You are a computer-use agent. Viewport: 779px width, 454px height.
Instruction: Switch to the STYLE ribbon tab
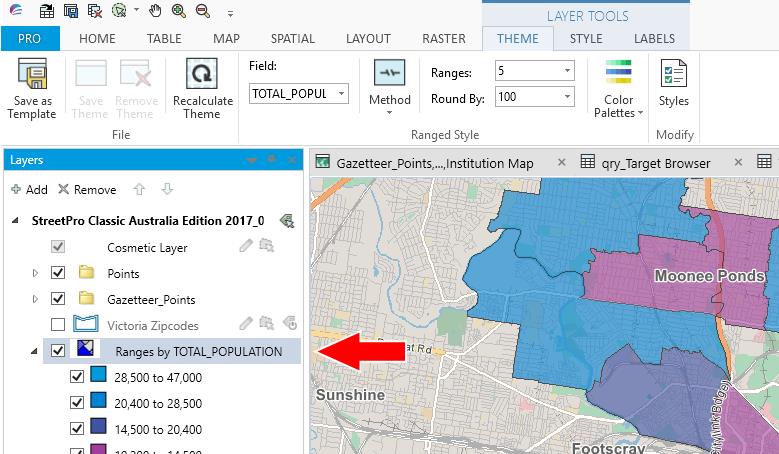coord(586,39)
